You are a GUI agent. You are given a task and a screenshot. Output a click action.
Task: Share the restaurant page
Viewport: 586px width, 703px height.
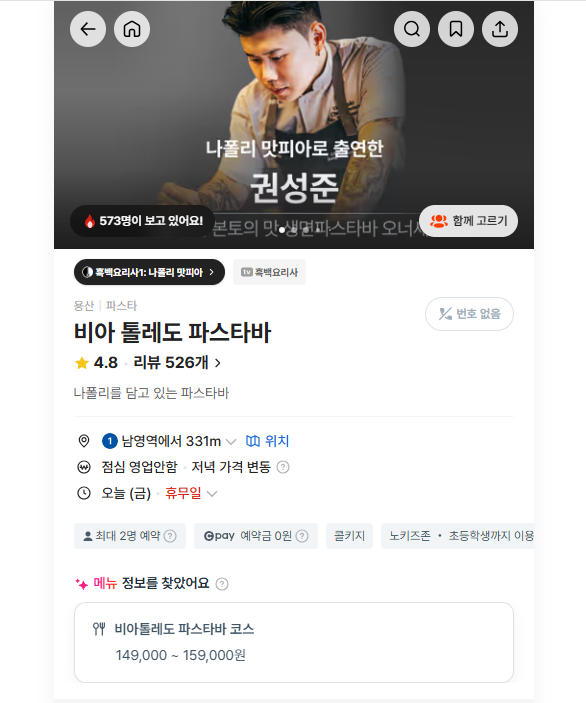click(499, 29)
